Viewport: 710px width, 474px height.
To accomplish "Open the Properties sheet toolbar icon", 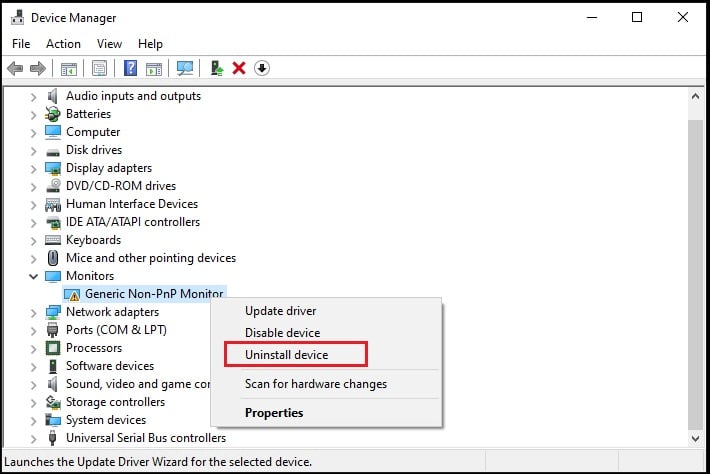I will pyautogui.click(x=100, y=68).
